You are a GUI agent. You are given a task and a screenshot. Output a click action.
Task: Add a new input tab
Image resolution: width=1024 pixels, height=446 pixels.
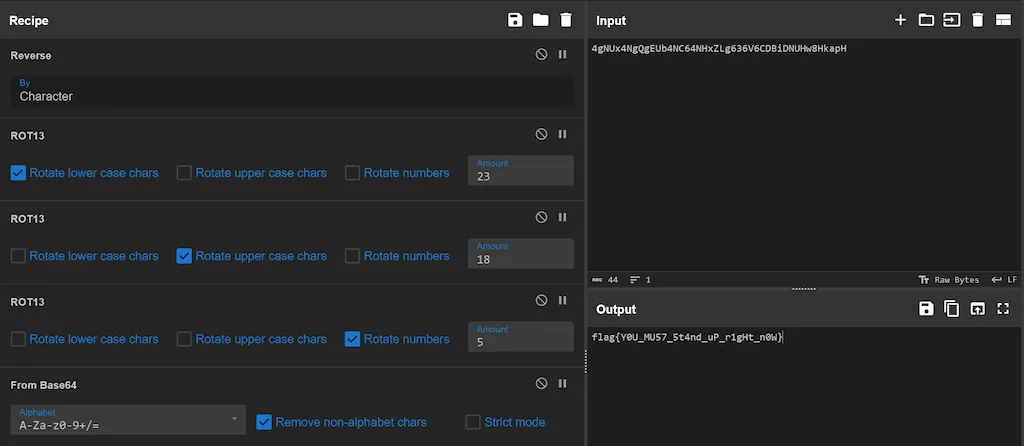pyautogui.click(x=900, y=20)
